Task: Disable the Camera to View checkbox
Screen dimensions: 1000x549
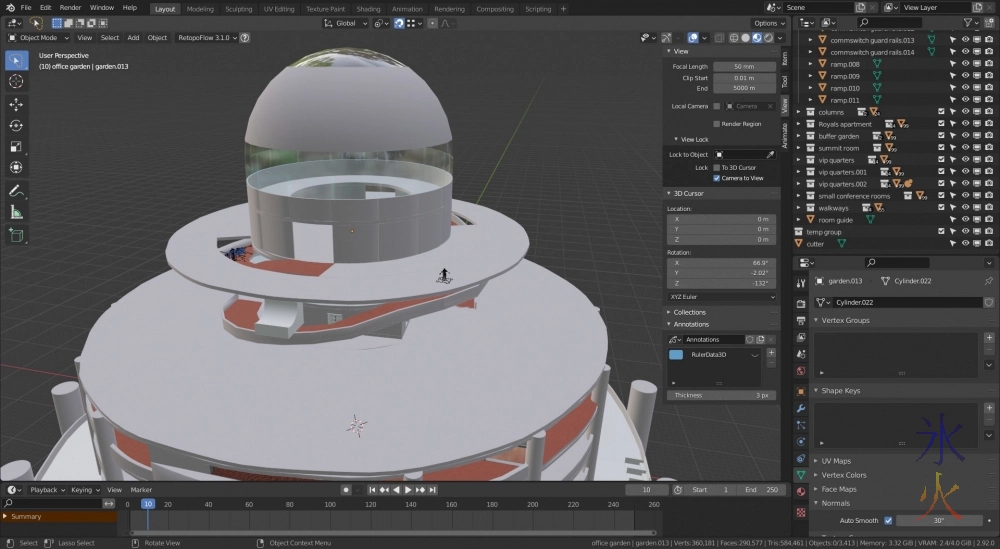Action: [716, 178]
